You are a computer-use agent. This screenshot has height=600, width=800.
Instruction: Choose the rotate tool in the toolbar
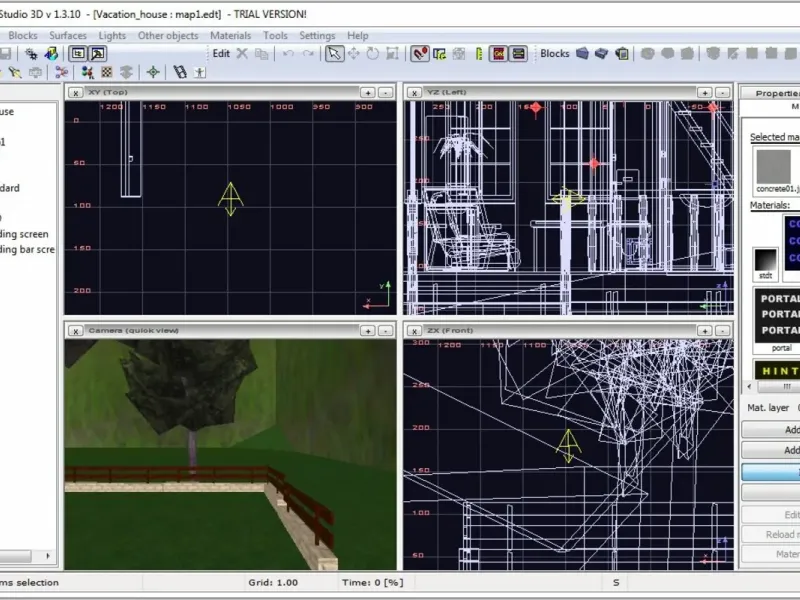pyautogui.click(x=372, y=54)
